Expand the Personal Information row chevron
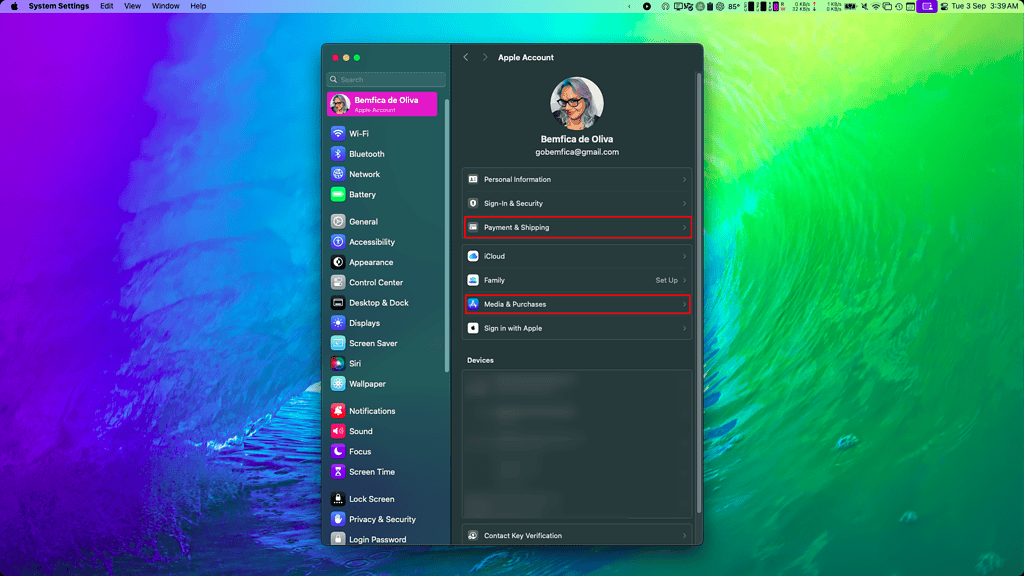The height and width of the screenshot is (576, 1024). tap(684, 180)
